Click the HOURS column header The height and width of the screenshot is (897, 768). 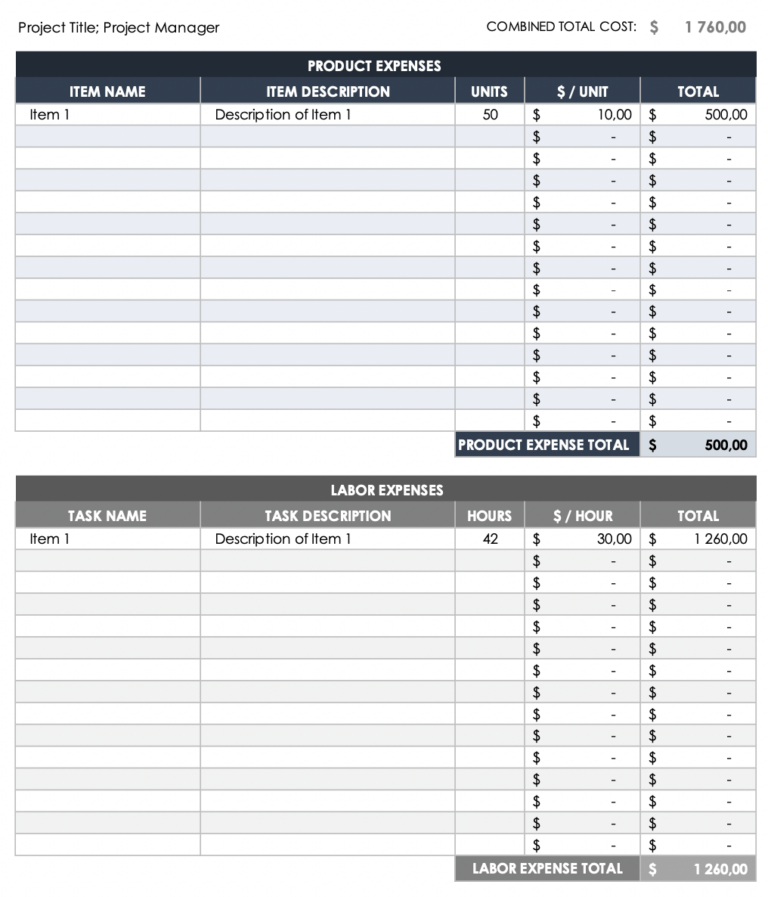tap(489, 516)
